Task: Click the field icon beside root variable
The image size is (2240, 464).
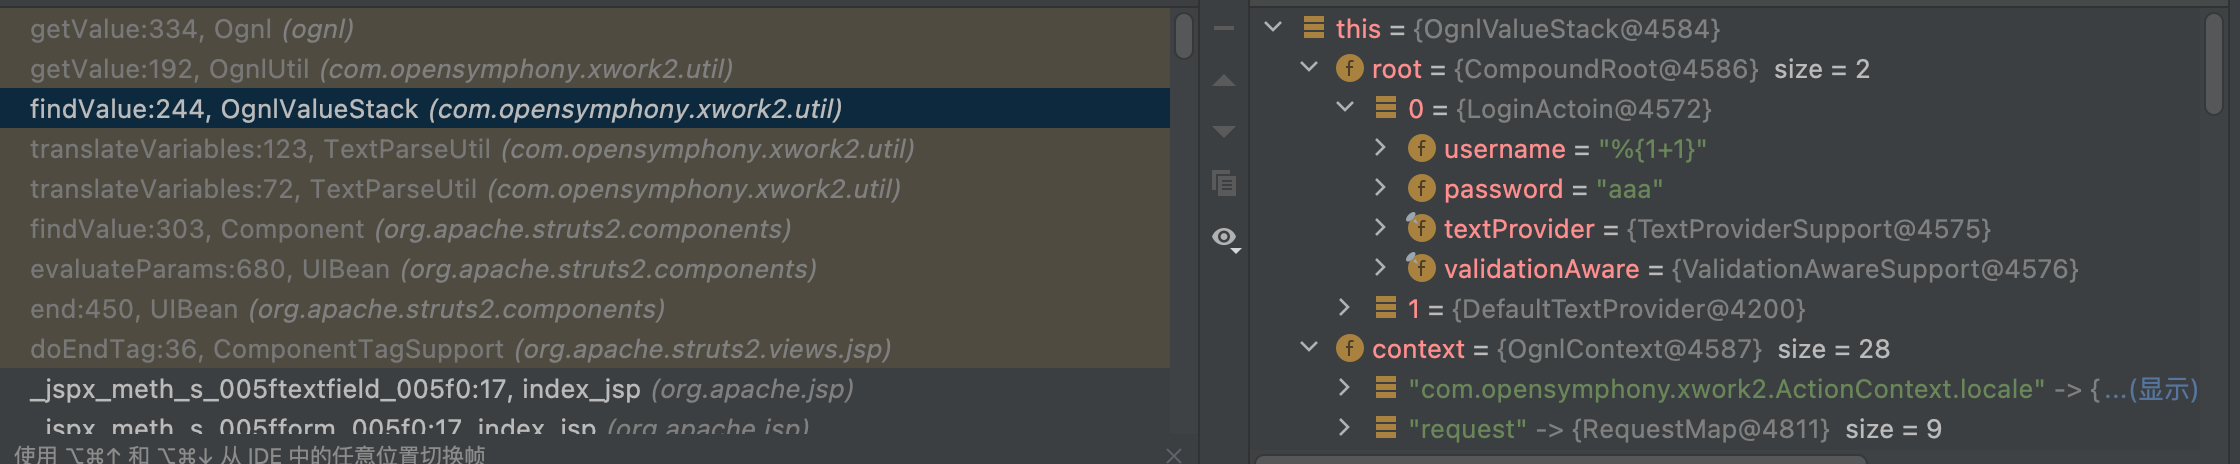Action: [x=1349, y=69]
